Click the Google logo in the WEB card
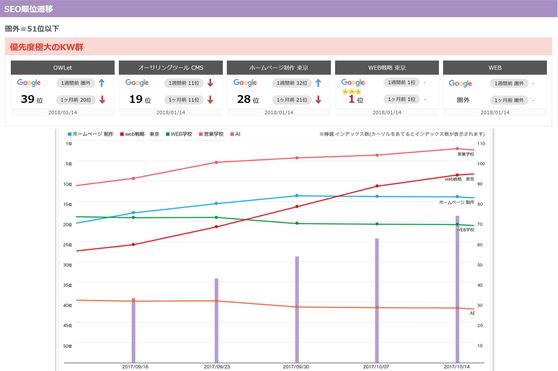 (x=460, y=84)
